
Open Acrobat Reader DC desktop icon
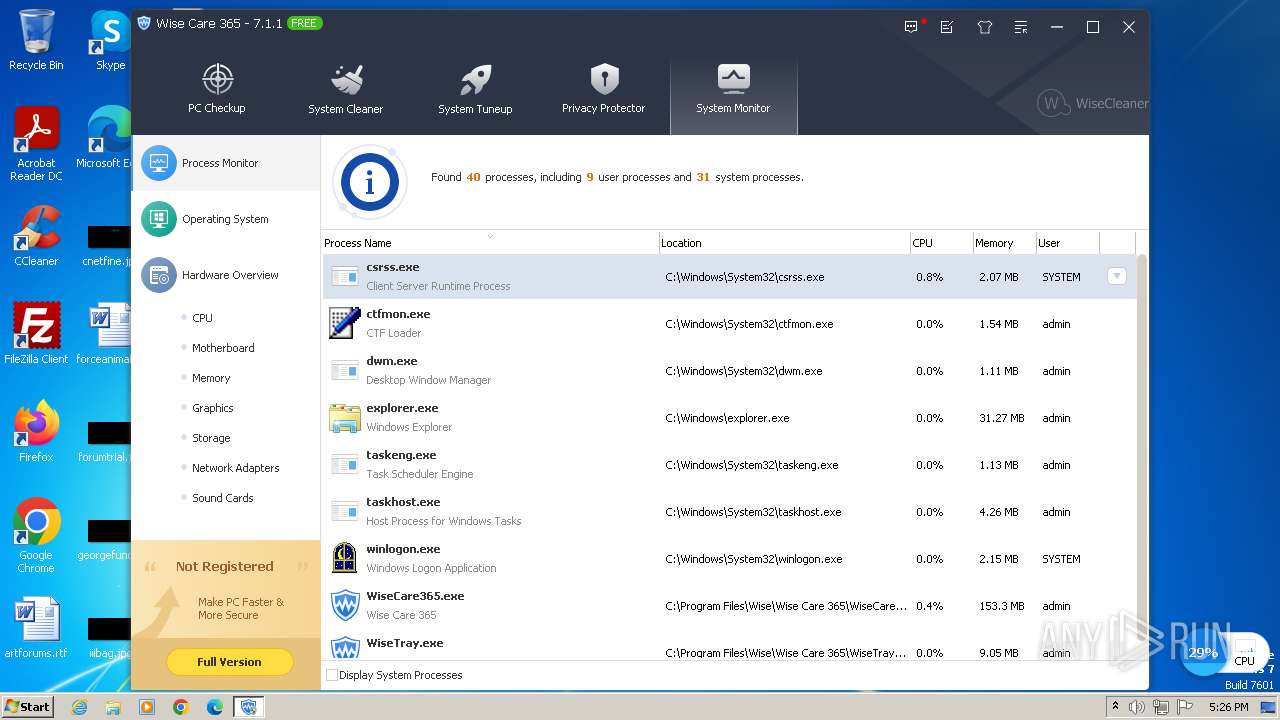37,145
